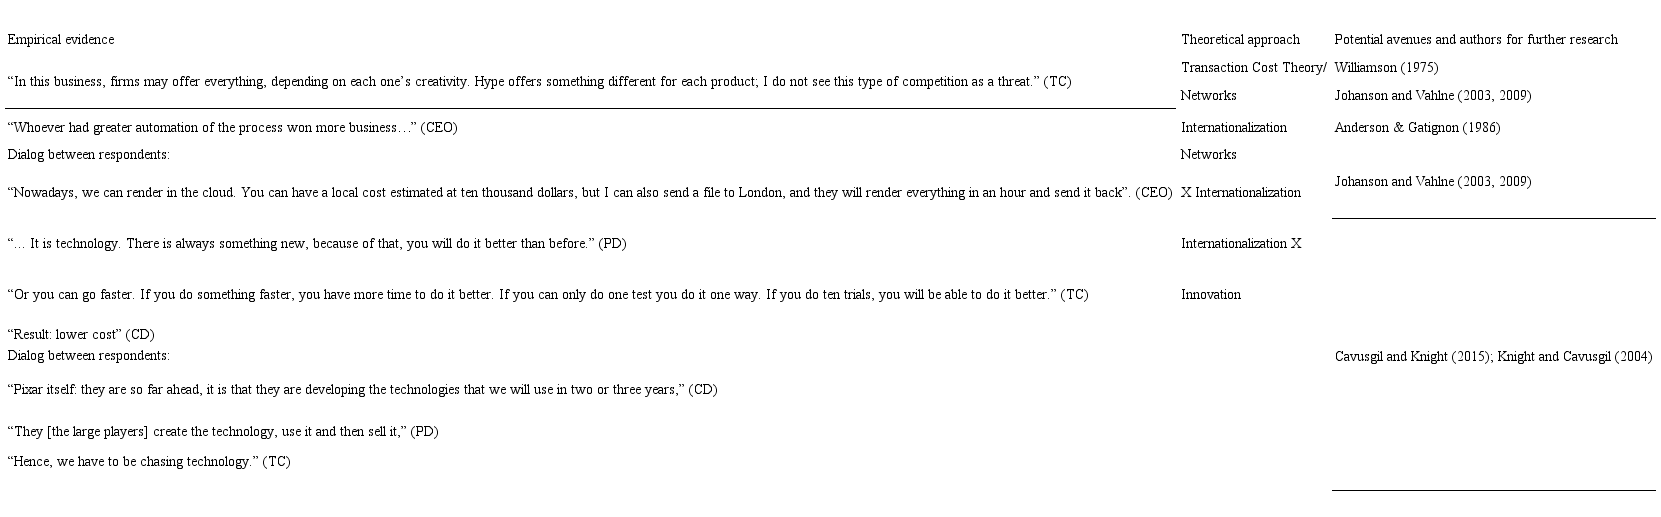Click the "Nowadays, we can render in the cloud" quote

tap(589, 193)
